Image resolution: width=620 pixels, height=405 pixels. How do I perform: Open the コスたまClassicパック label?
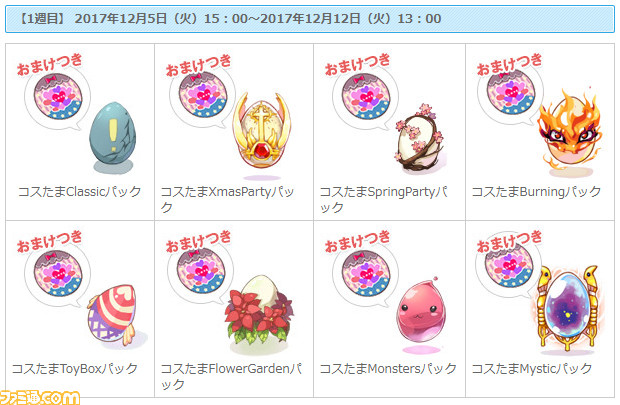[80, 192]
